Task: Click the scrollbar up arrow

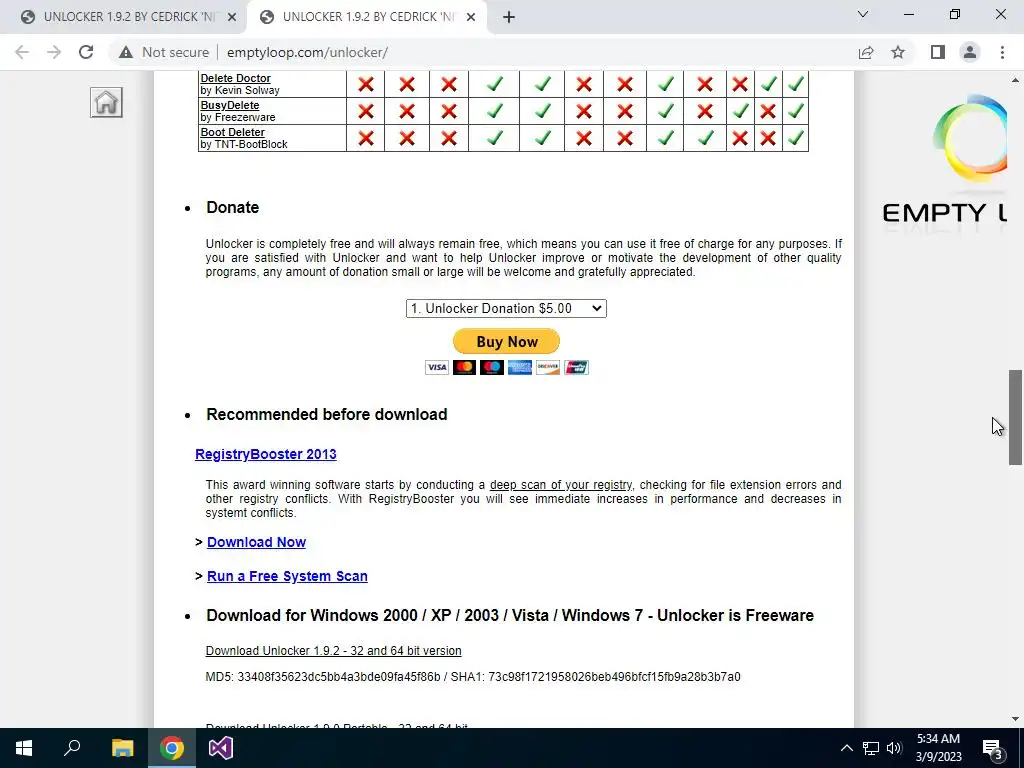Action: pos(1015,80)
